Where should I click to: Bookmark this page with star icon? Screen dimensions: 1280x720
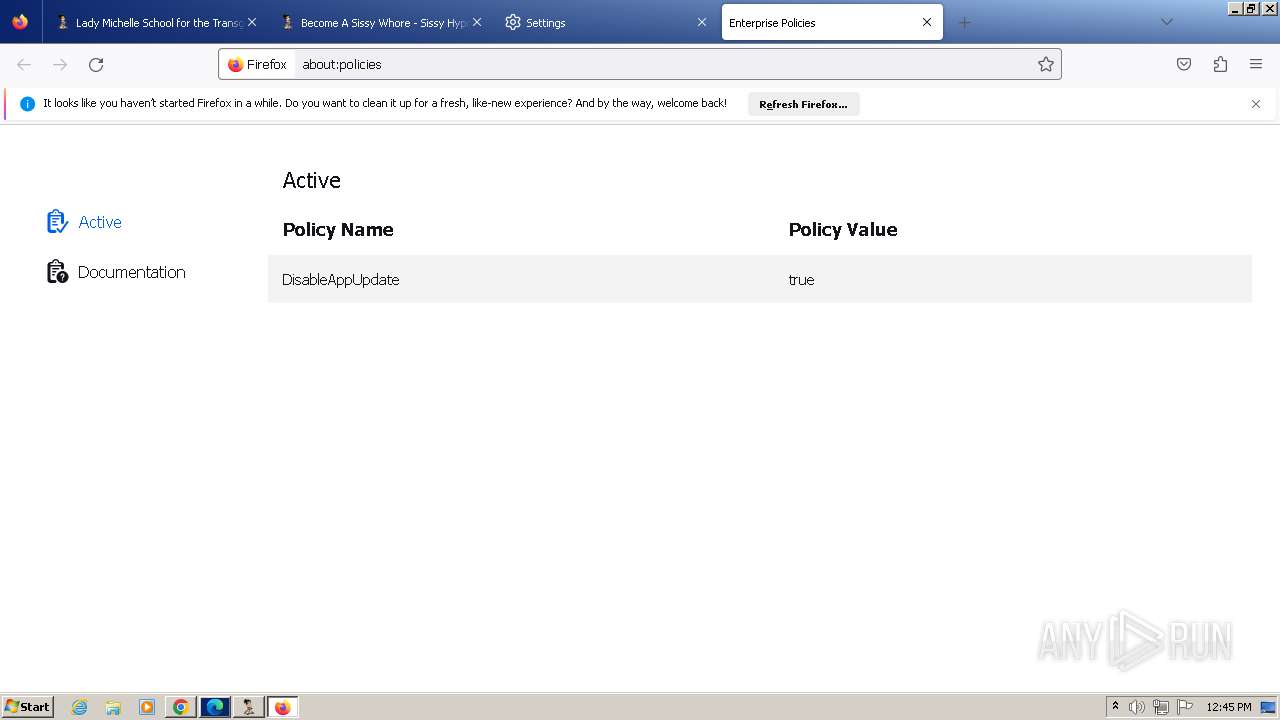coord(1046,64)
